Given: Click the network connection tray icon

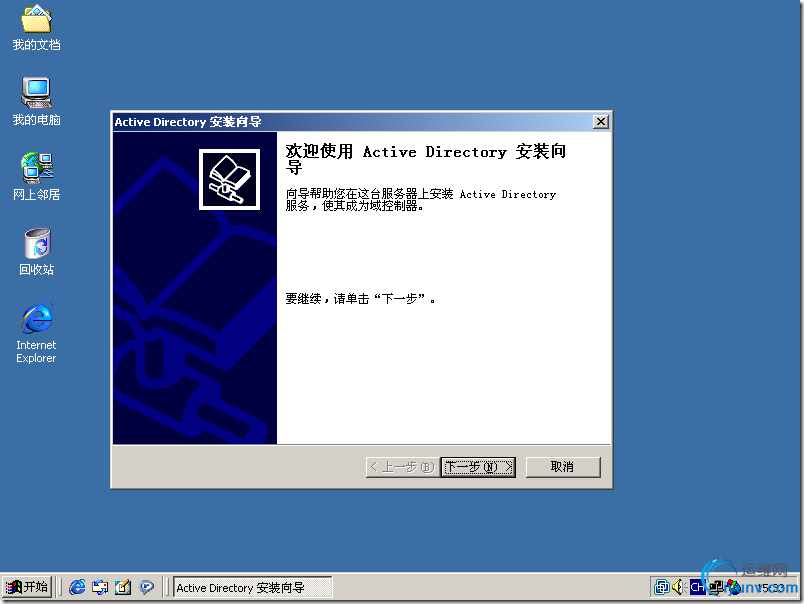Looking at the screenshot, I should pos(716,587).
